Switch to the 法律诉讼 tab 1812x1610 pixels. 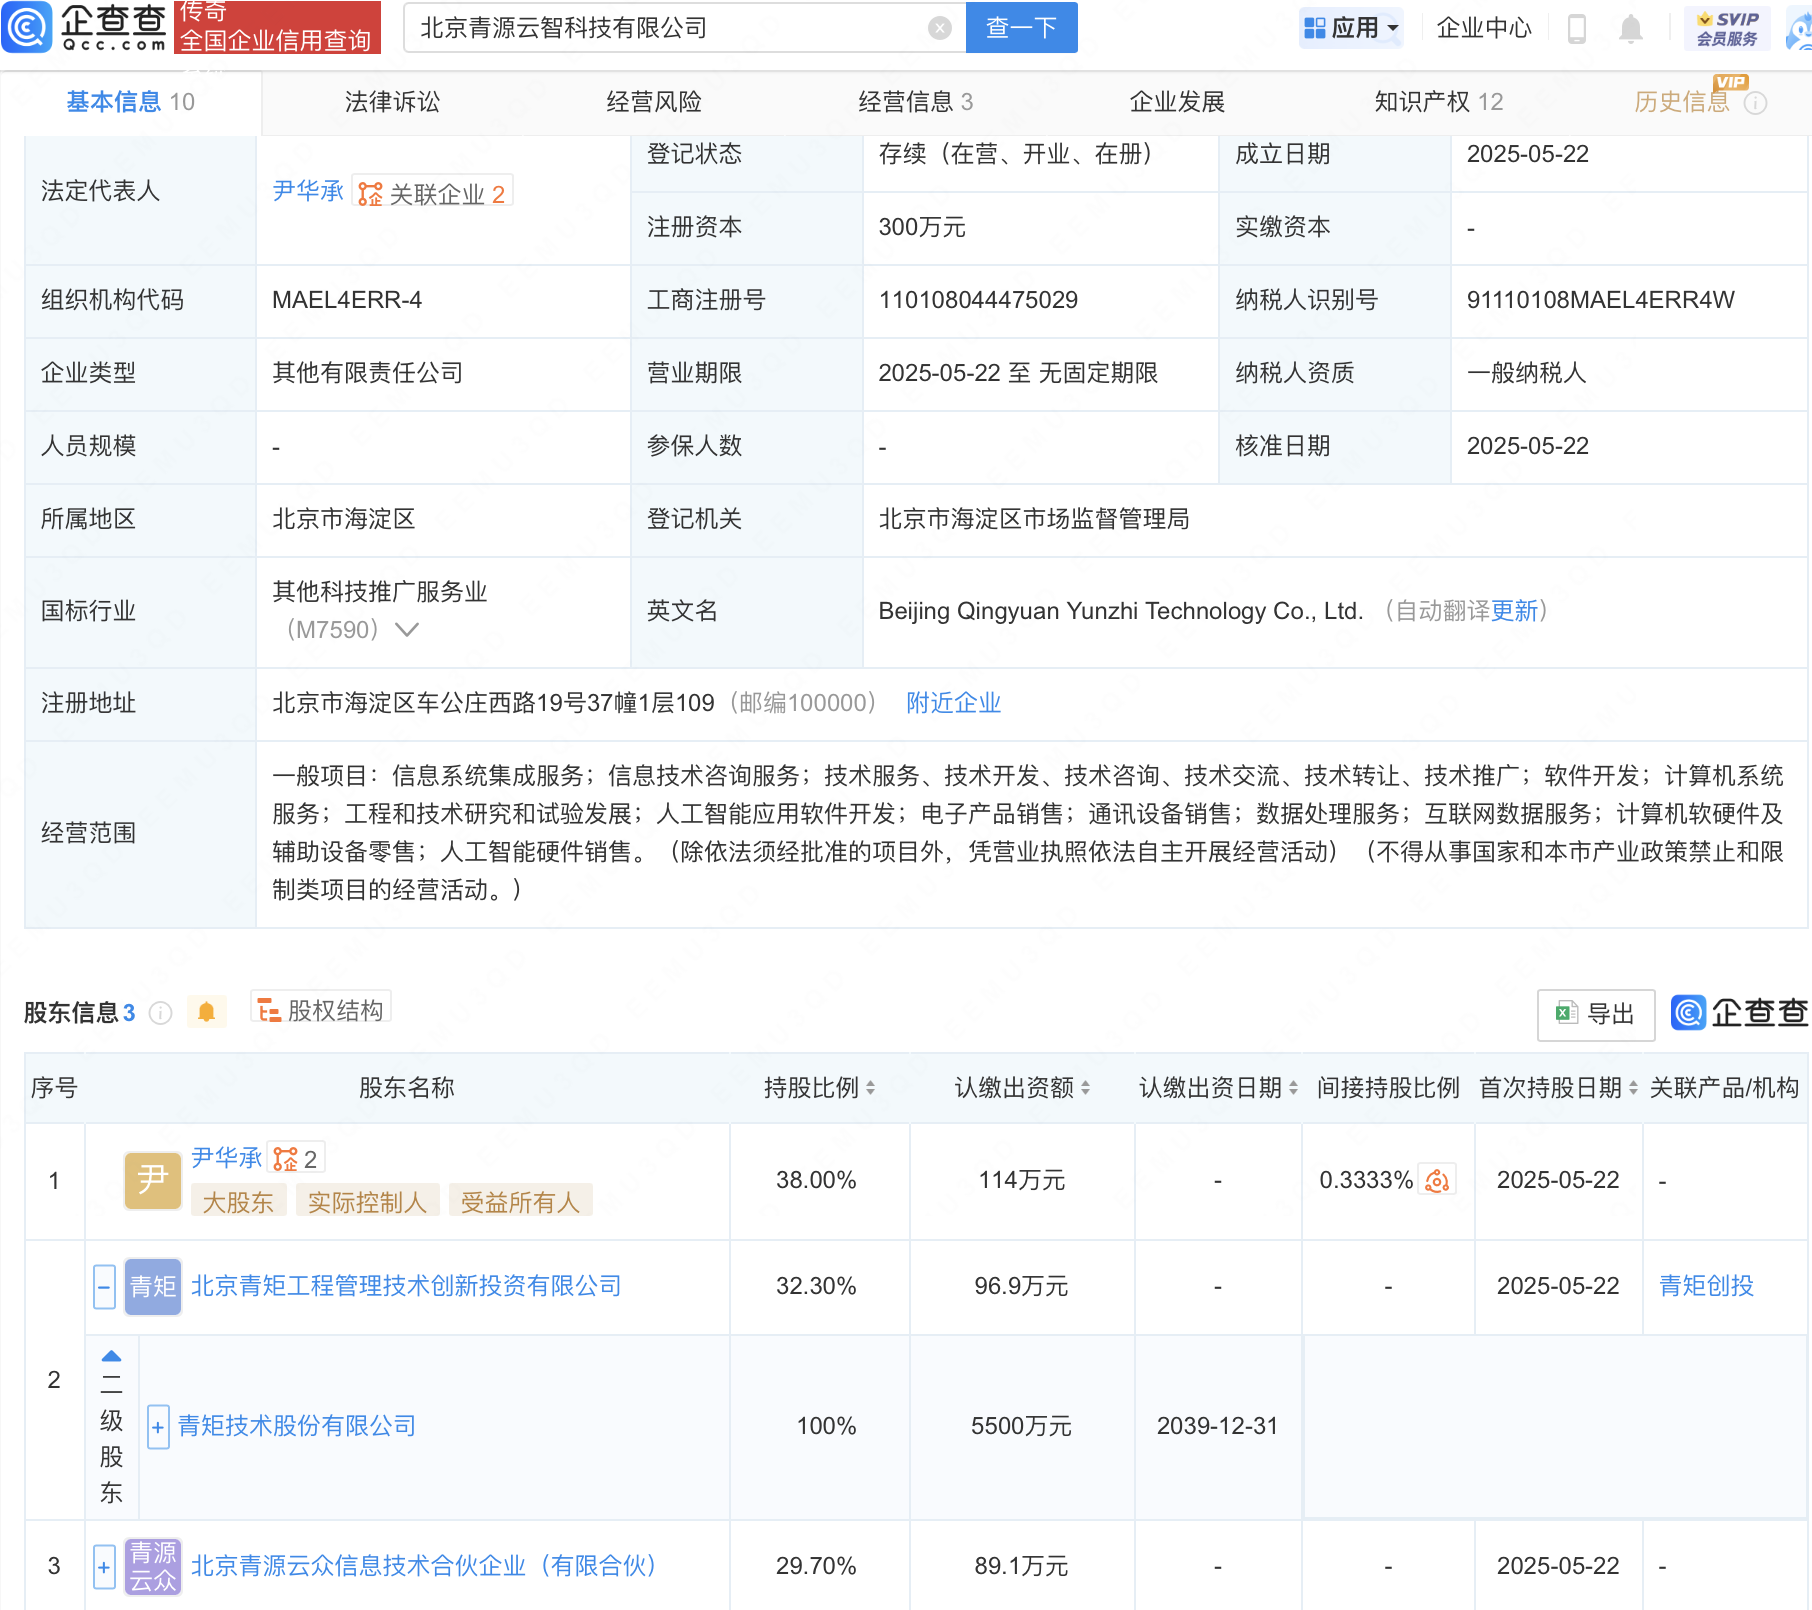392,102
